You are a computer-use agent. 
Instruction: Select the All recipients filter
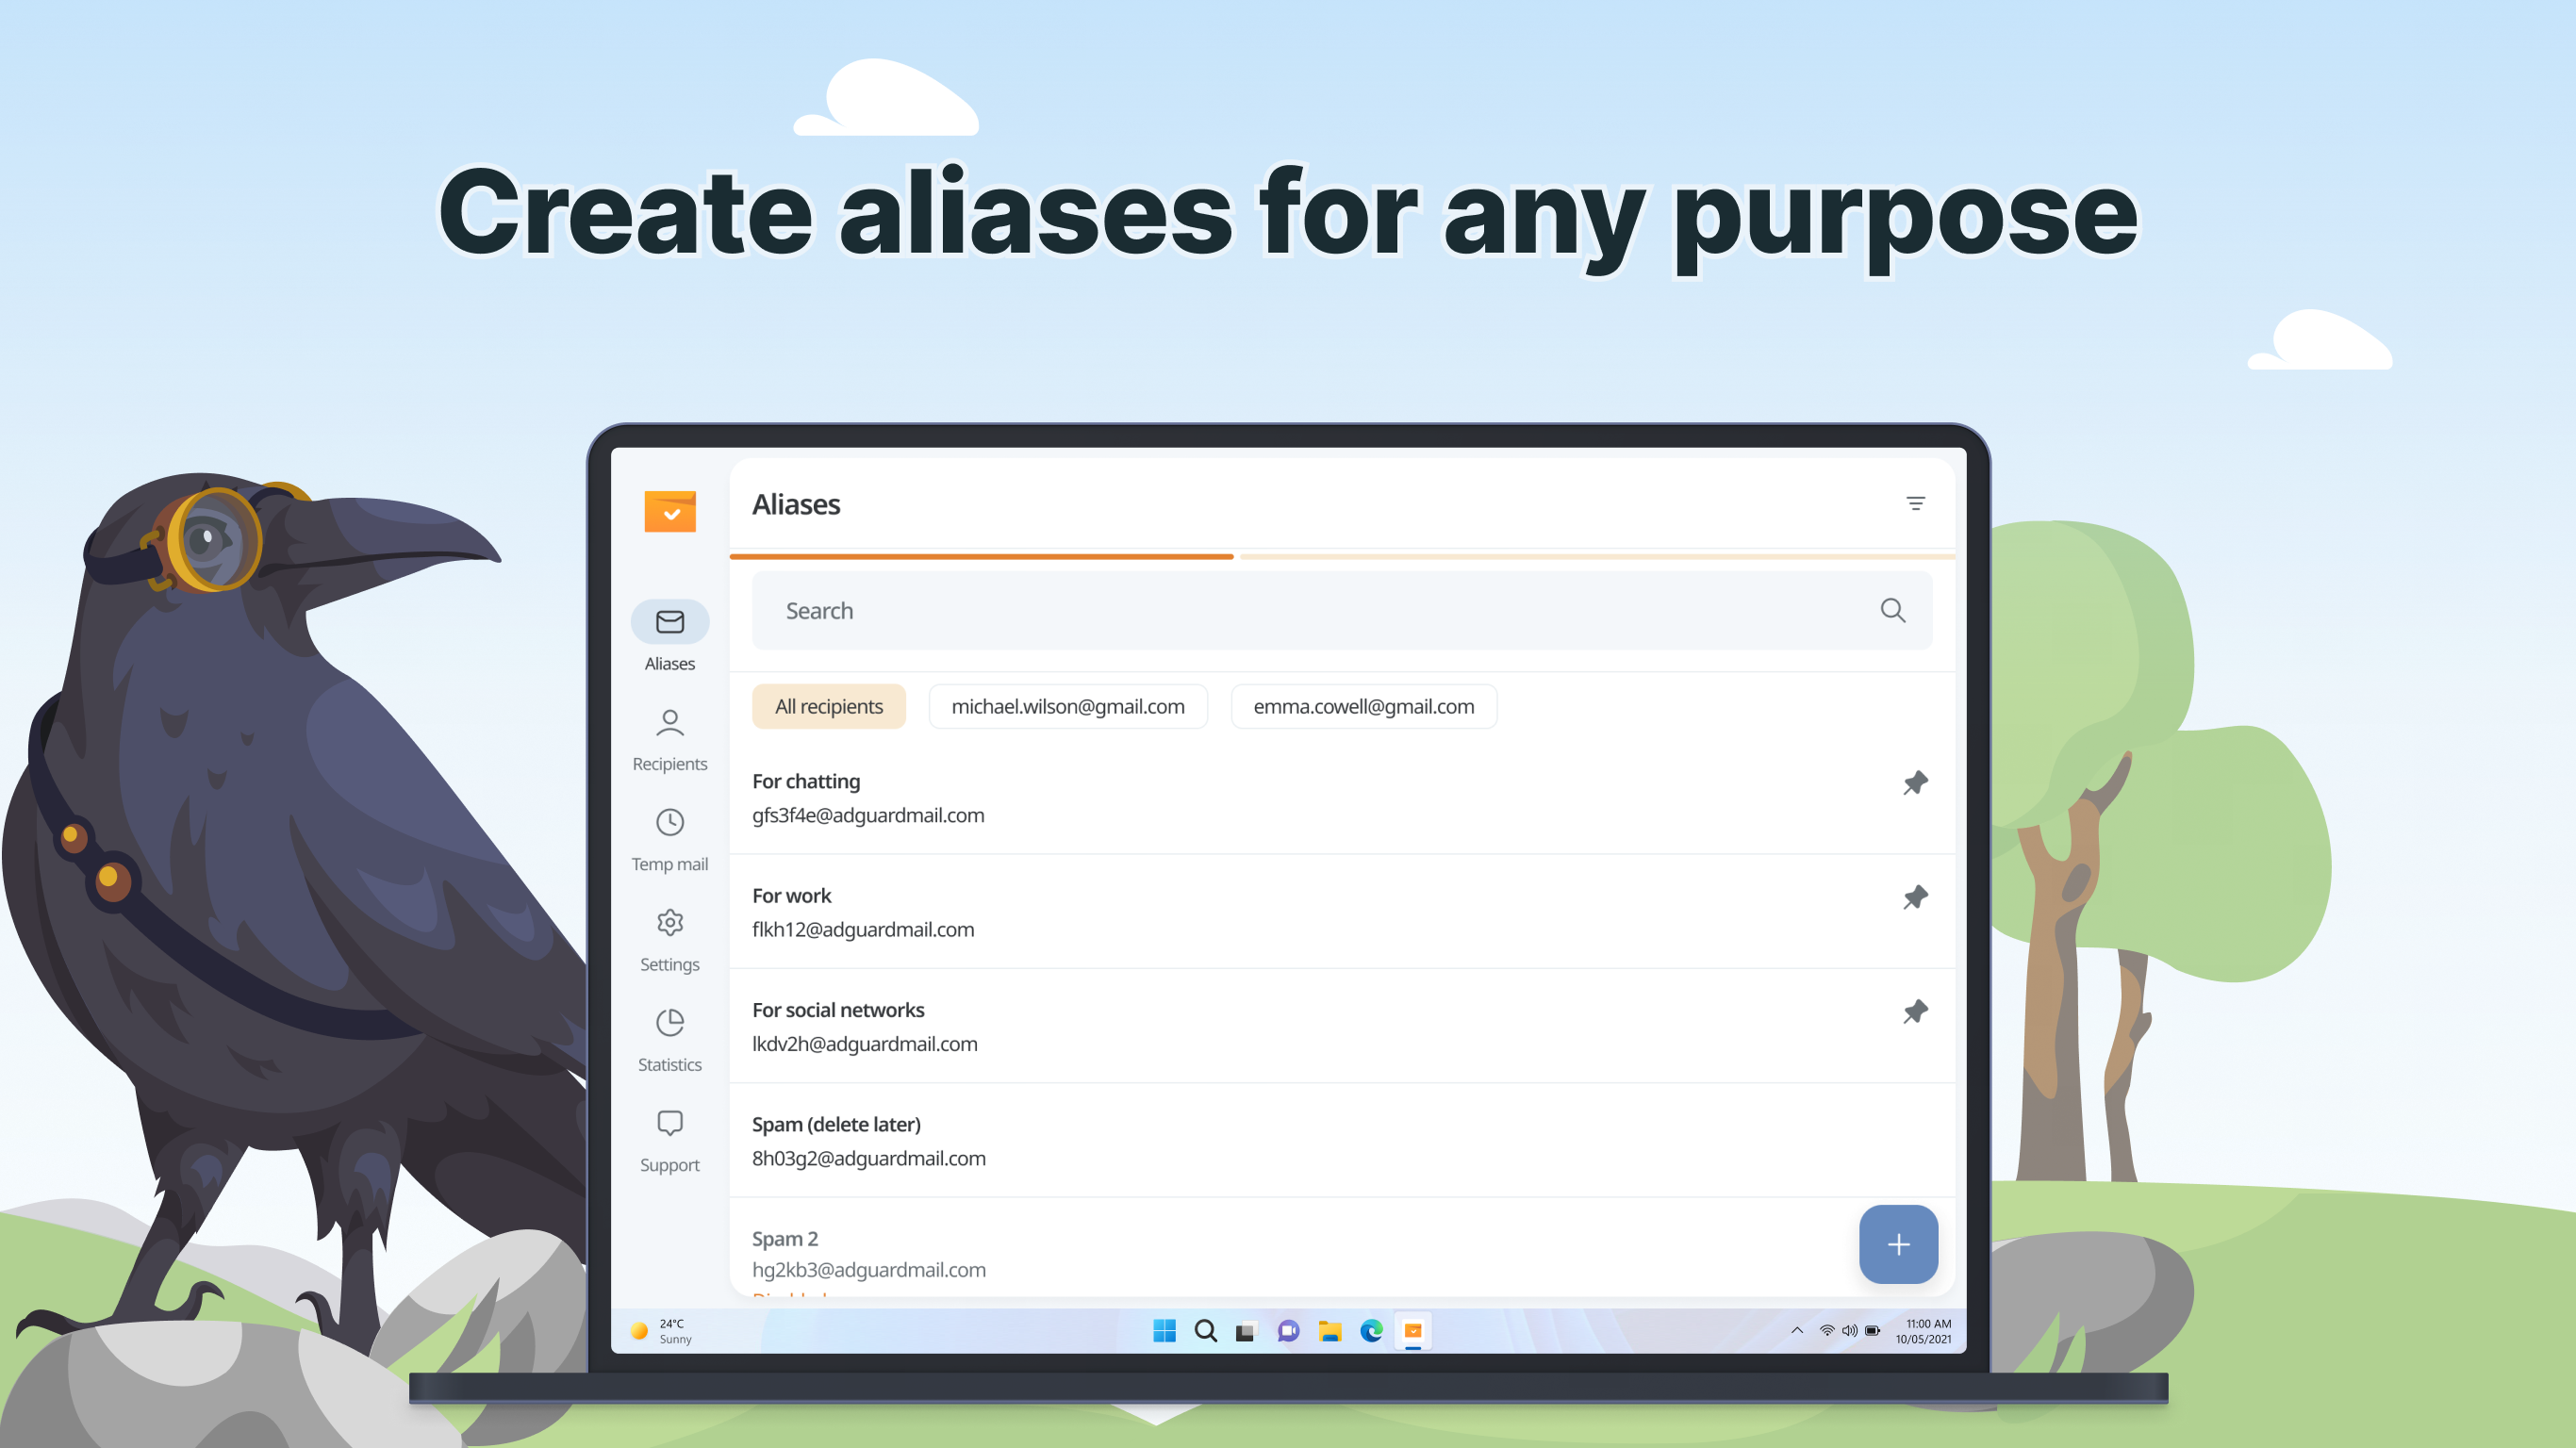(828, 706)
